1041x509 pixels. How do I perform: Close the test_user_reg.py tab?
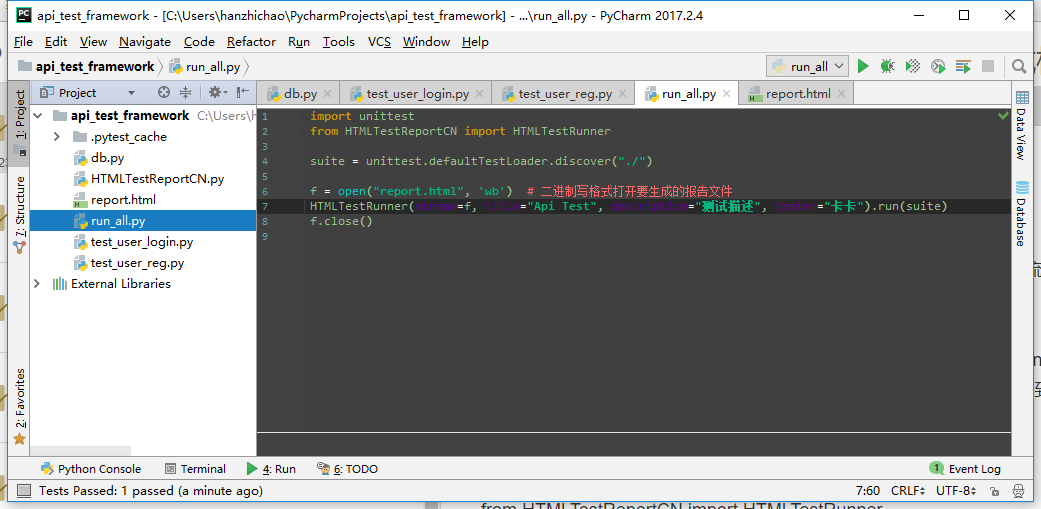pyautogui.click(x=623, y=94)
